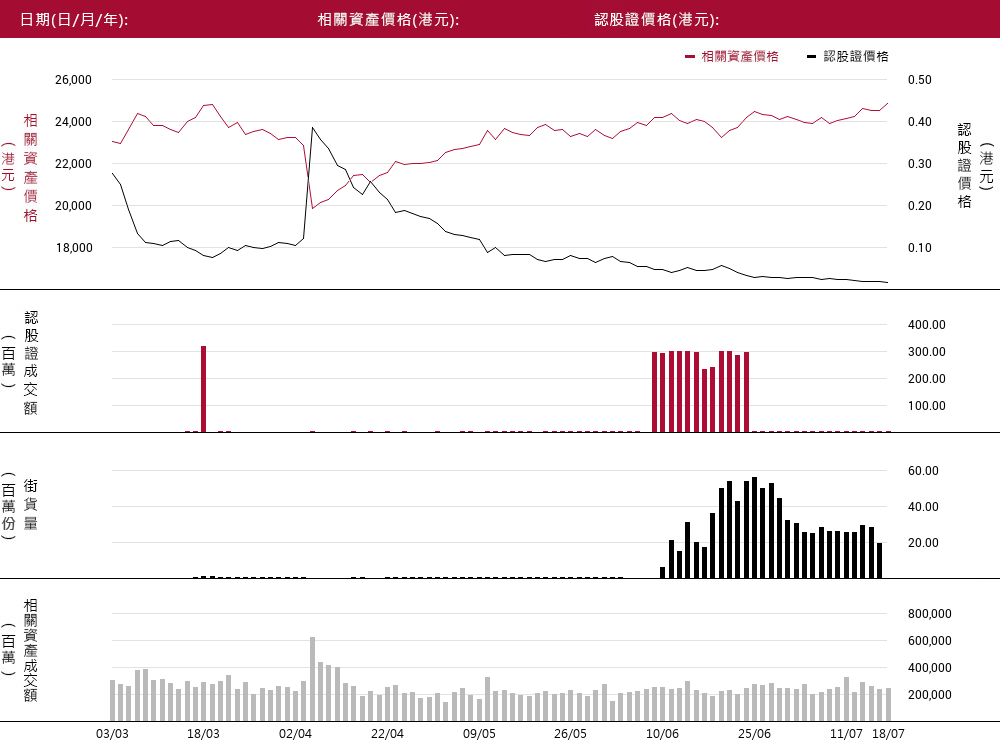This screenshot has height=751, width=1000.
Task: Click the red legend marker for 相關資產價格
Action: [x=689, y=57]
